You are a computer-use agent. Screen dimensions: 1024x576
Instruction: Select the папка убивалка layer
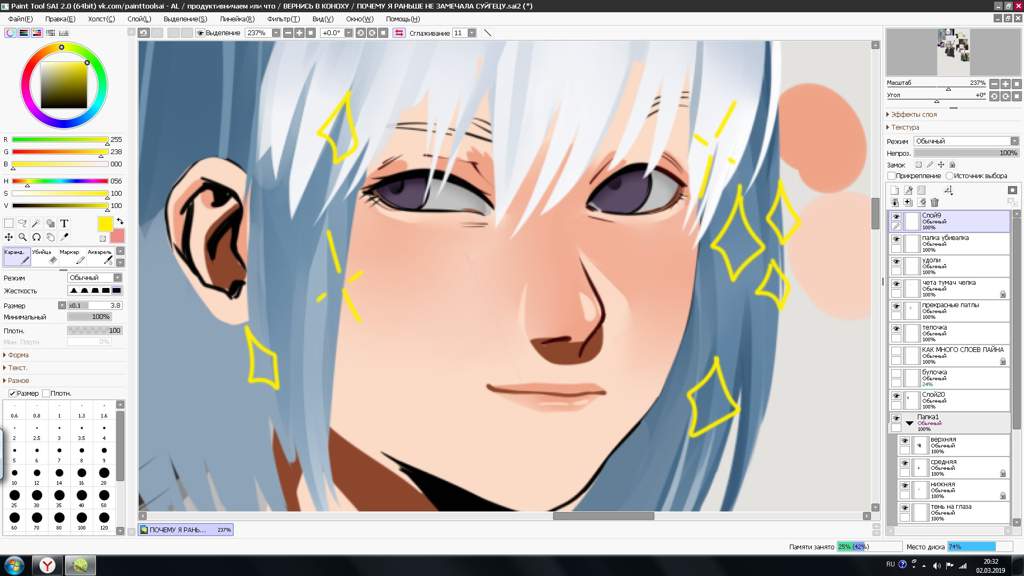tap(950, 244)
